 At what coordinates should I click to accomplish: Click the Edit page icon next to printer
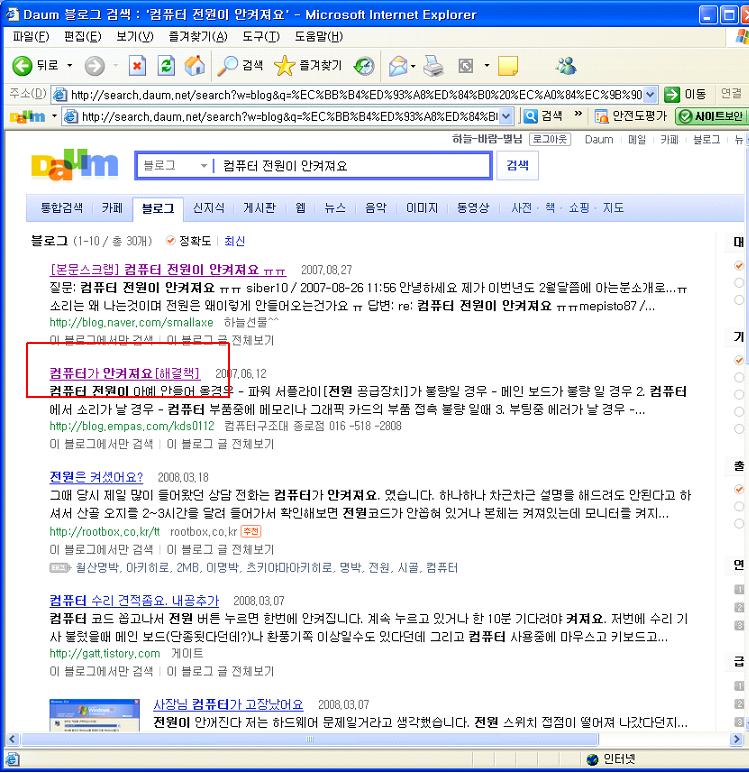(466, 66)
